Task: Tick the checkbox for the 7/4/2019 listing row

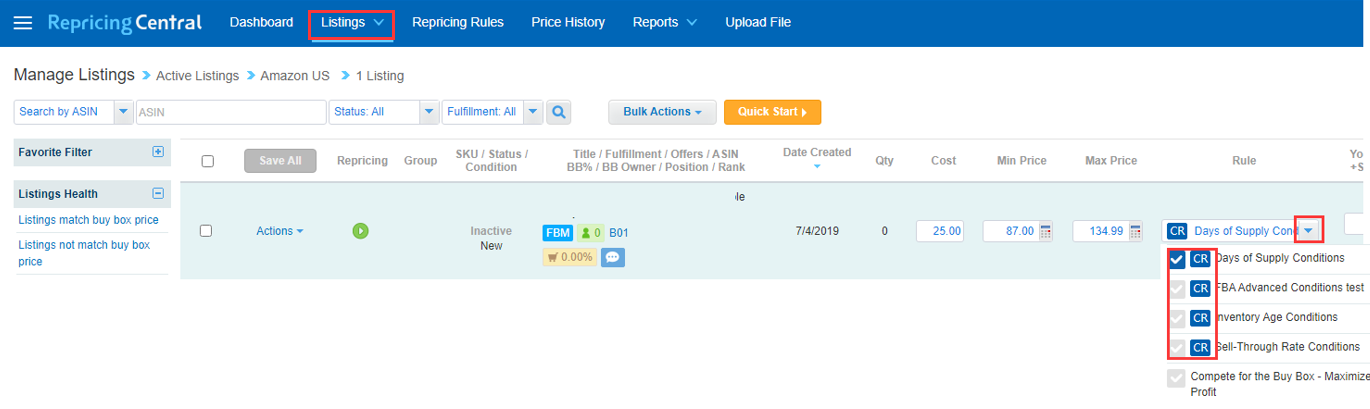Action: (x=206, y=231)
